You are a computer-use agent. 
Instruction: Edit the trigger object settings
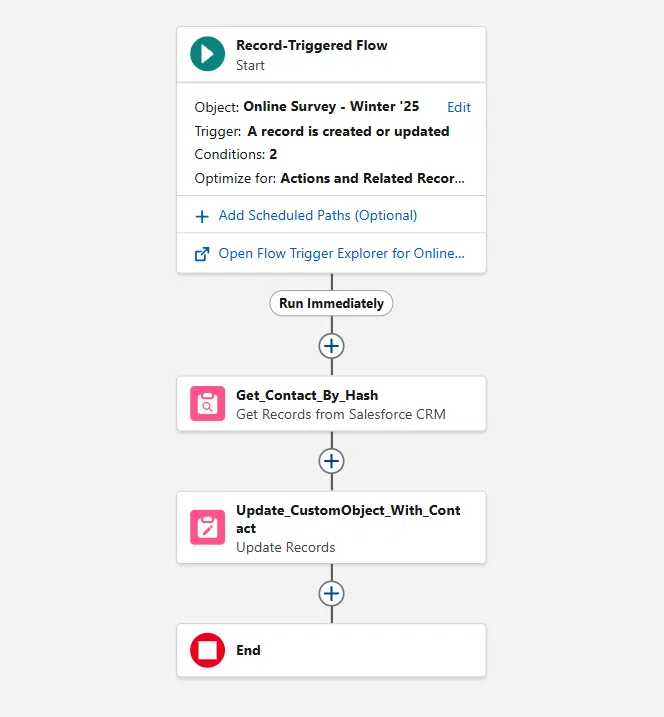coord(459,107)
